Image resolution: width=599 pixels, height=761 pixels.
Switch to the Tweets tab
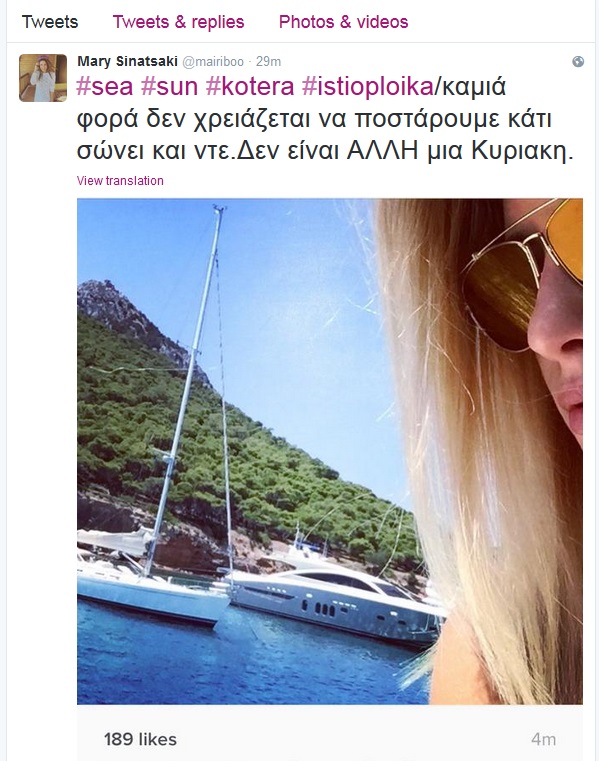(x=50, y=22)
